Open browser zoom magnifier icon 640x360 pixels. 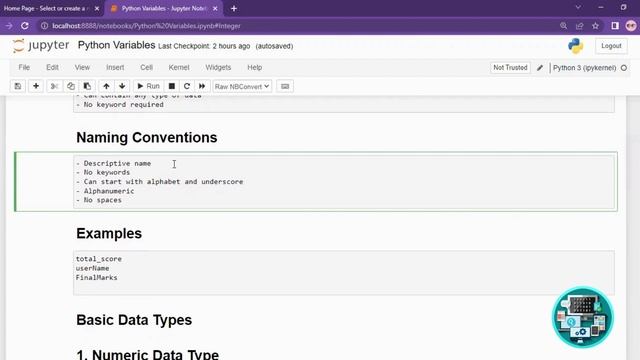click(564, 26)
